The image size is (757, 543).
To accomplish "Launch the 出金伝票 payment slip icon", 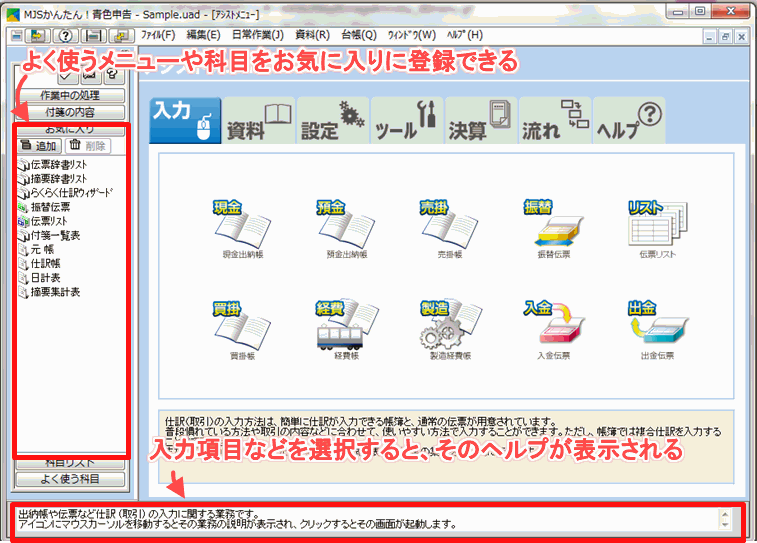I will (x=658, y=330).
